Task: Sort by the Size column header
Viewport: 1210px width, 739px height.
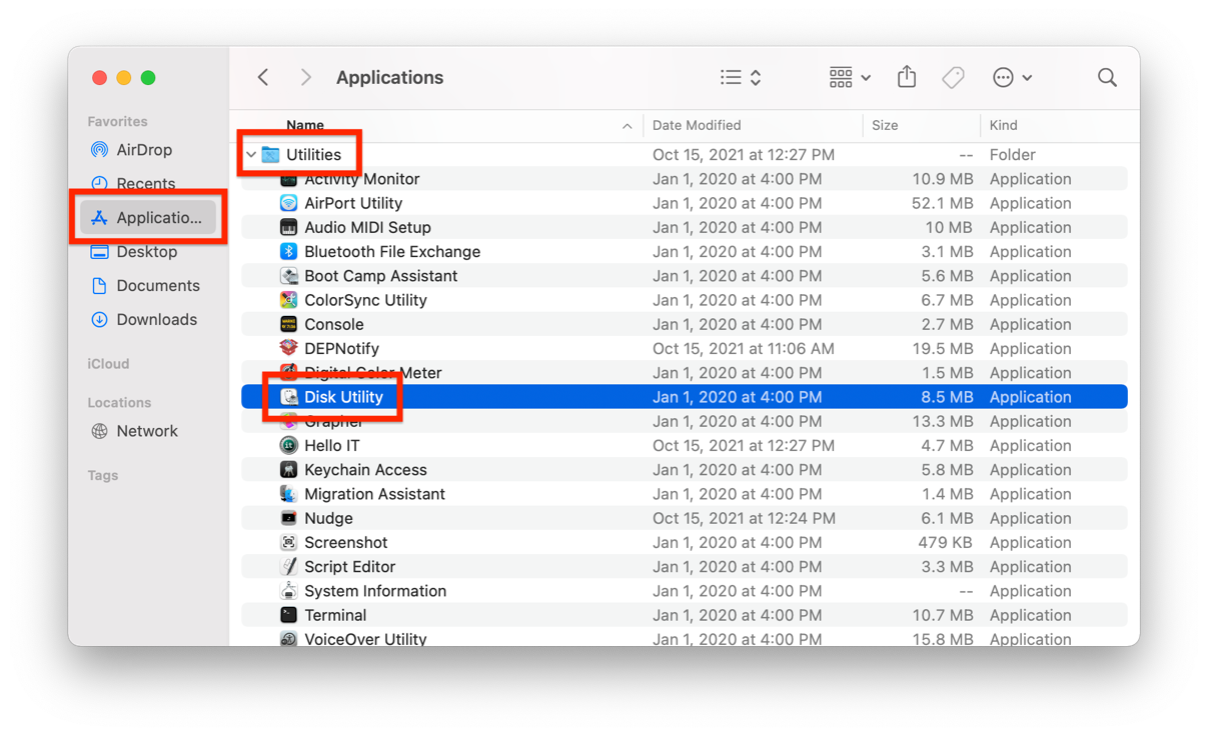Action: (885, 126)
